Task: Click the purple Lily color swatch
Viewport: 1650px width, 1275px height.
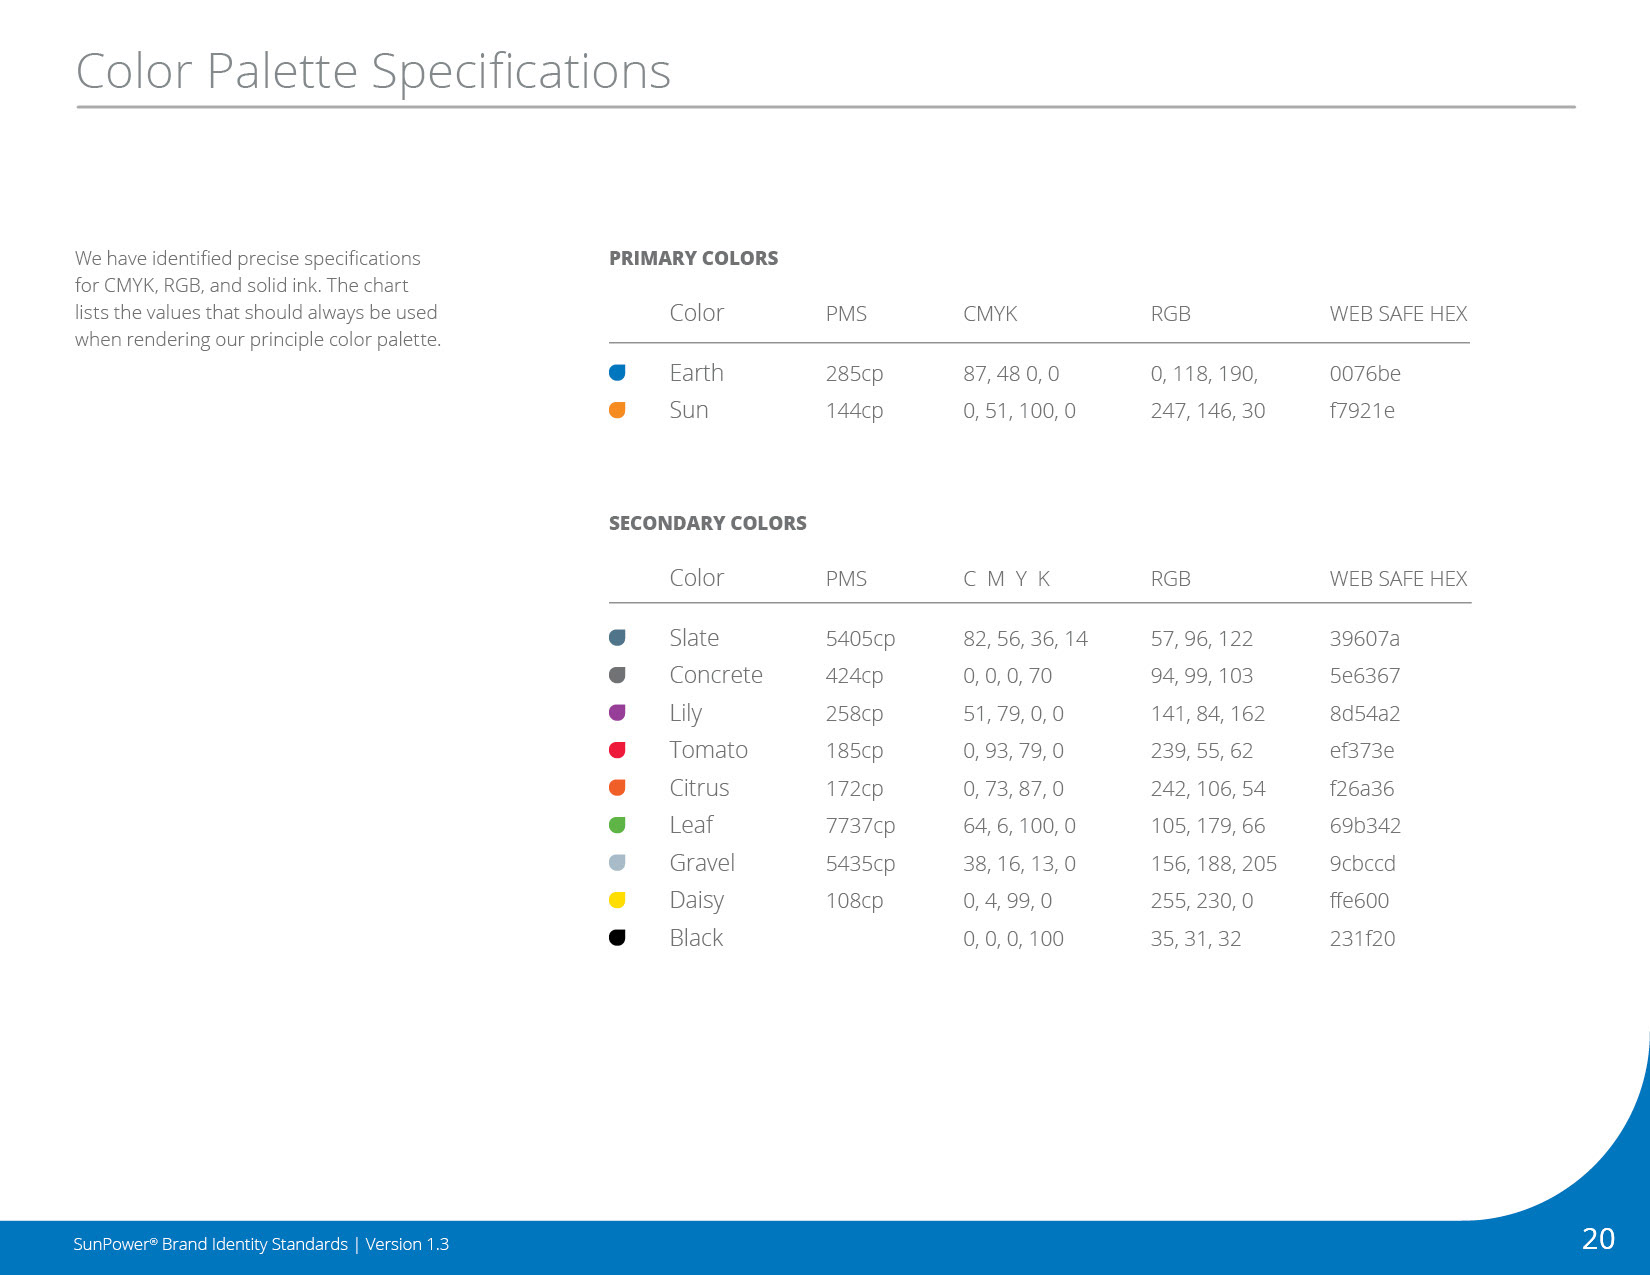Action: [x=617, y=713]
